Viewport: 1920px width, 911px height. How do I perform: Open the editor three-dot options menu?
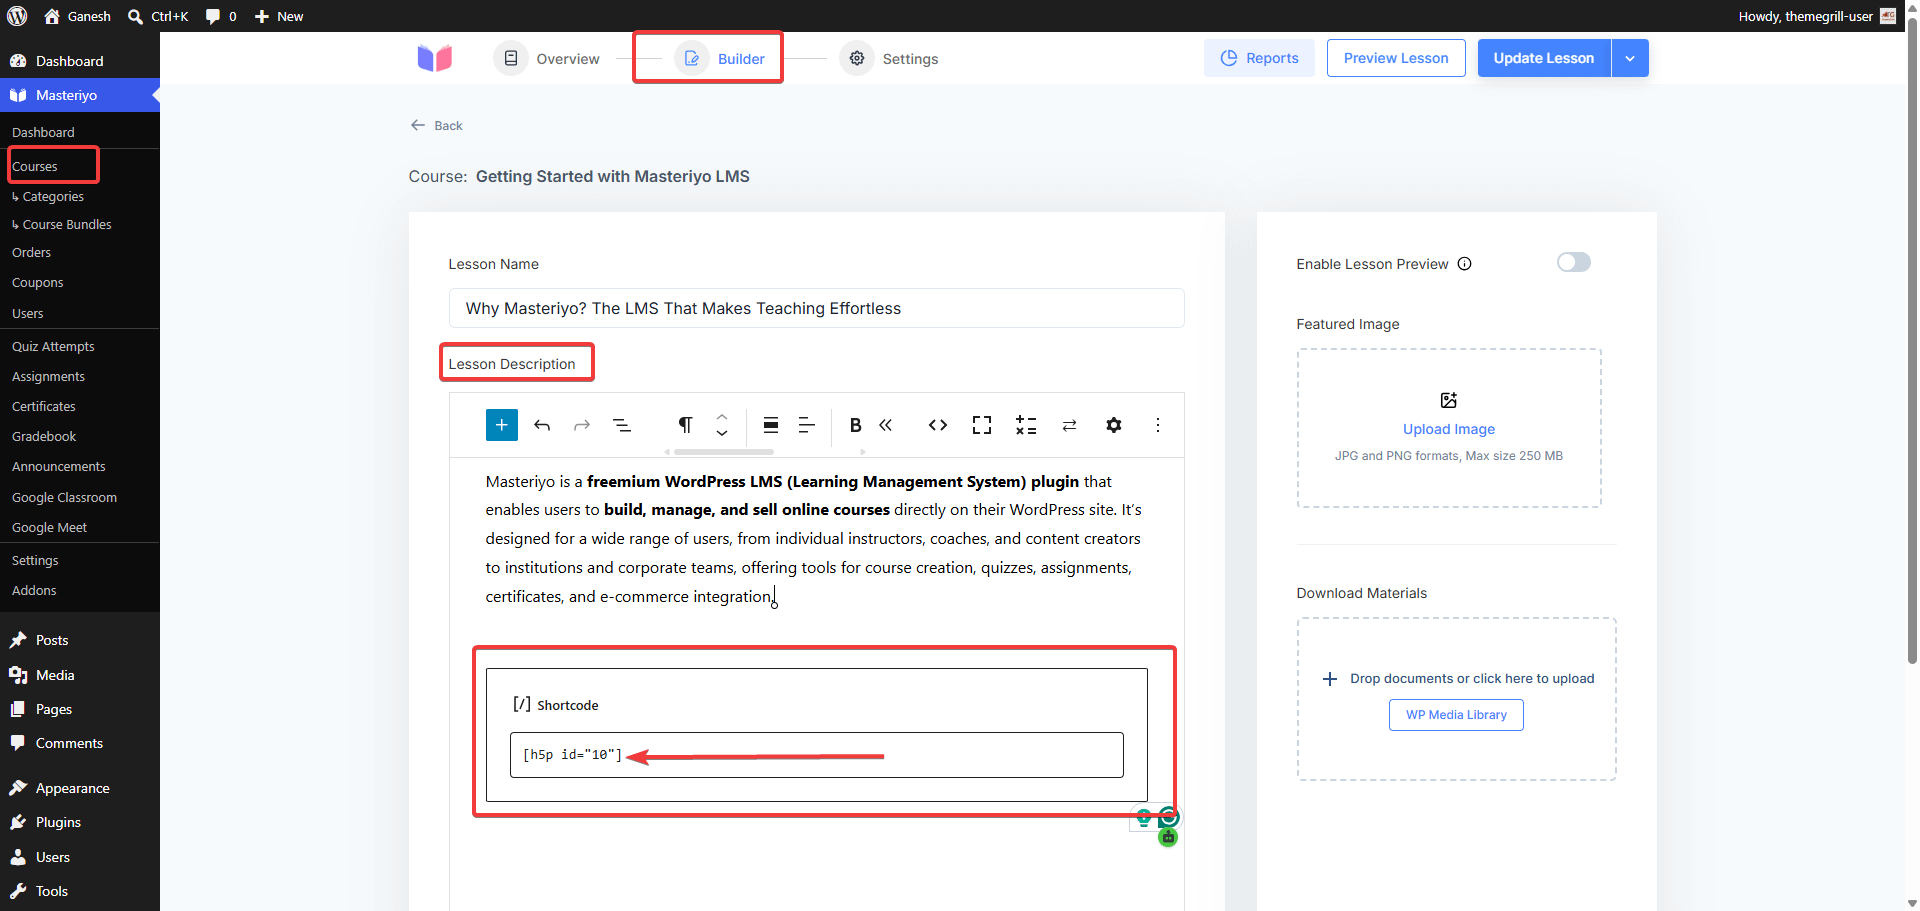(x=1158, y=425)
